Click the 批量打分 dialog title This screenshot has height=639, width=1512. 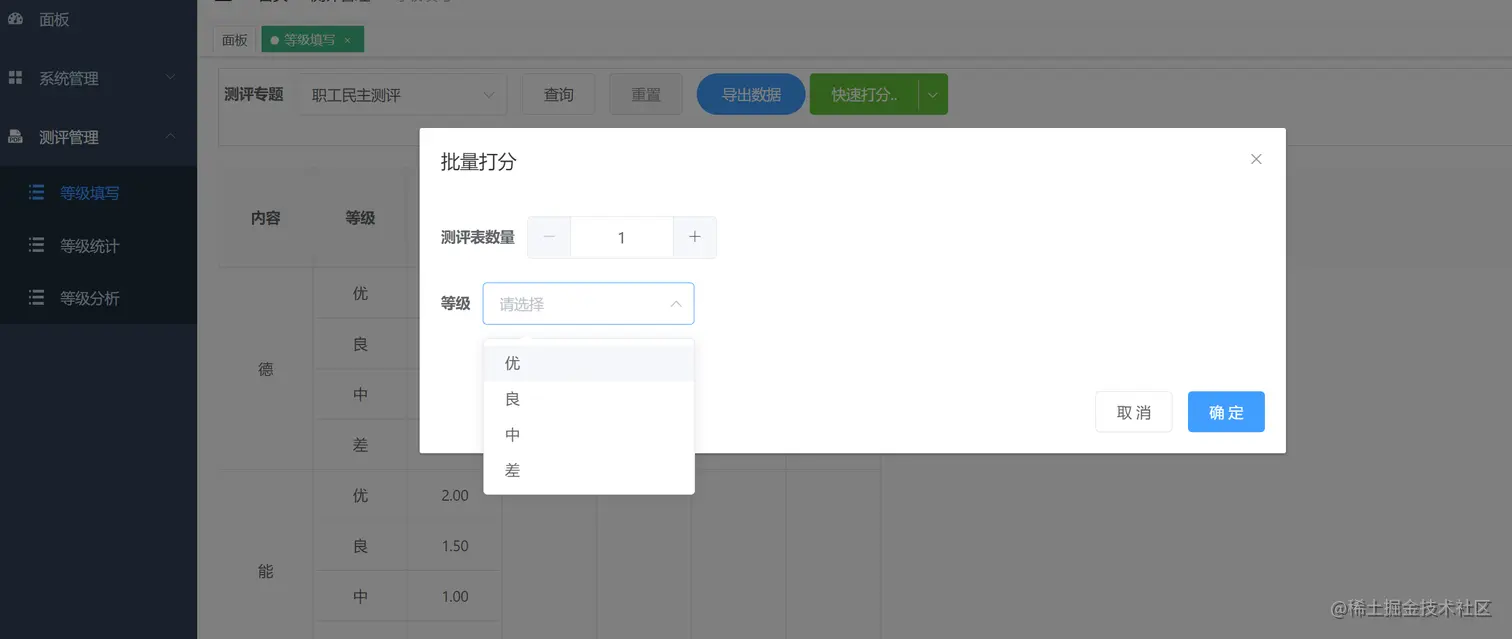[x=478, y=161]
